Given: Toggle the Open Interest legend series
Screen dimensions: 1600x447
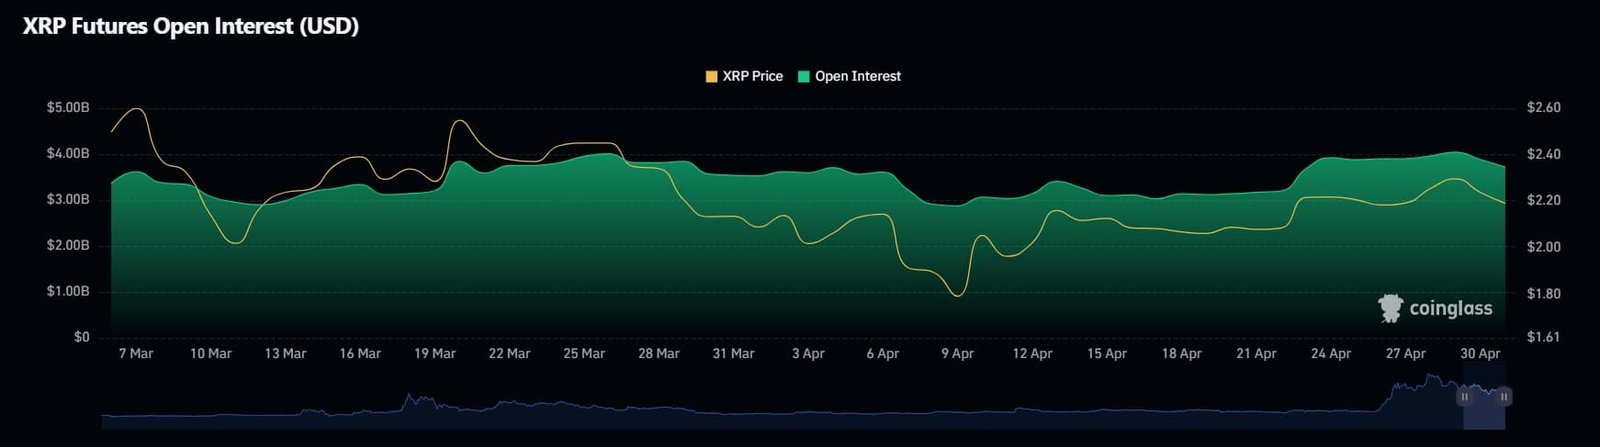Looking at the screenshot, I should click(x=849, y=76).
